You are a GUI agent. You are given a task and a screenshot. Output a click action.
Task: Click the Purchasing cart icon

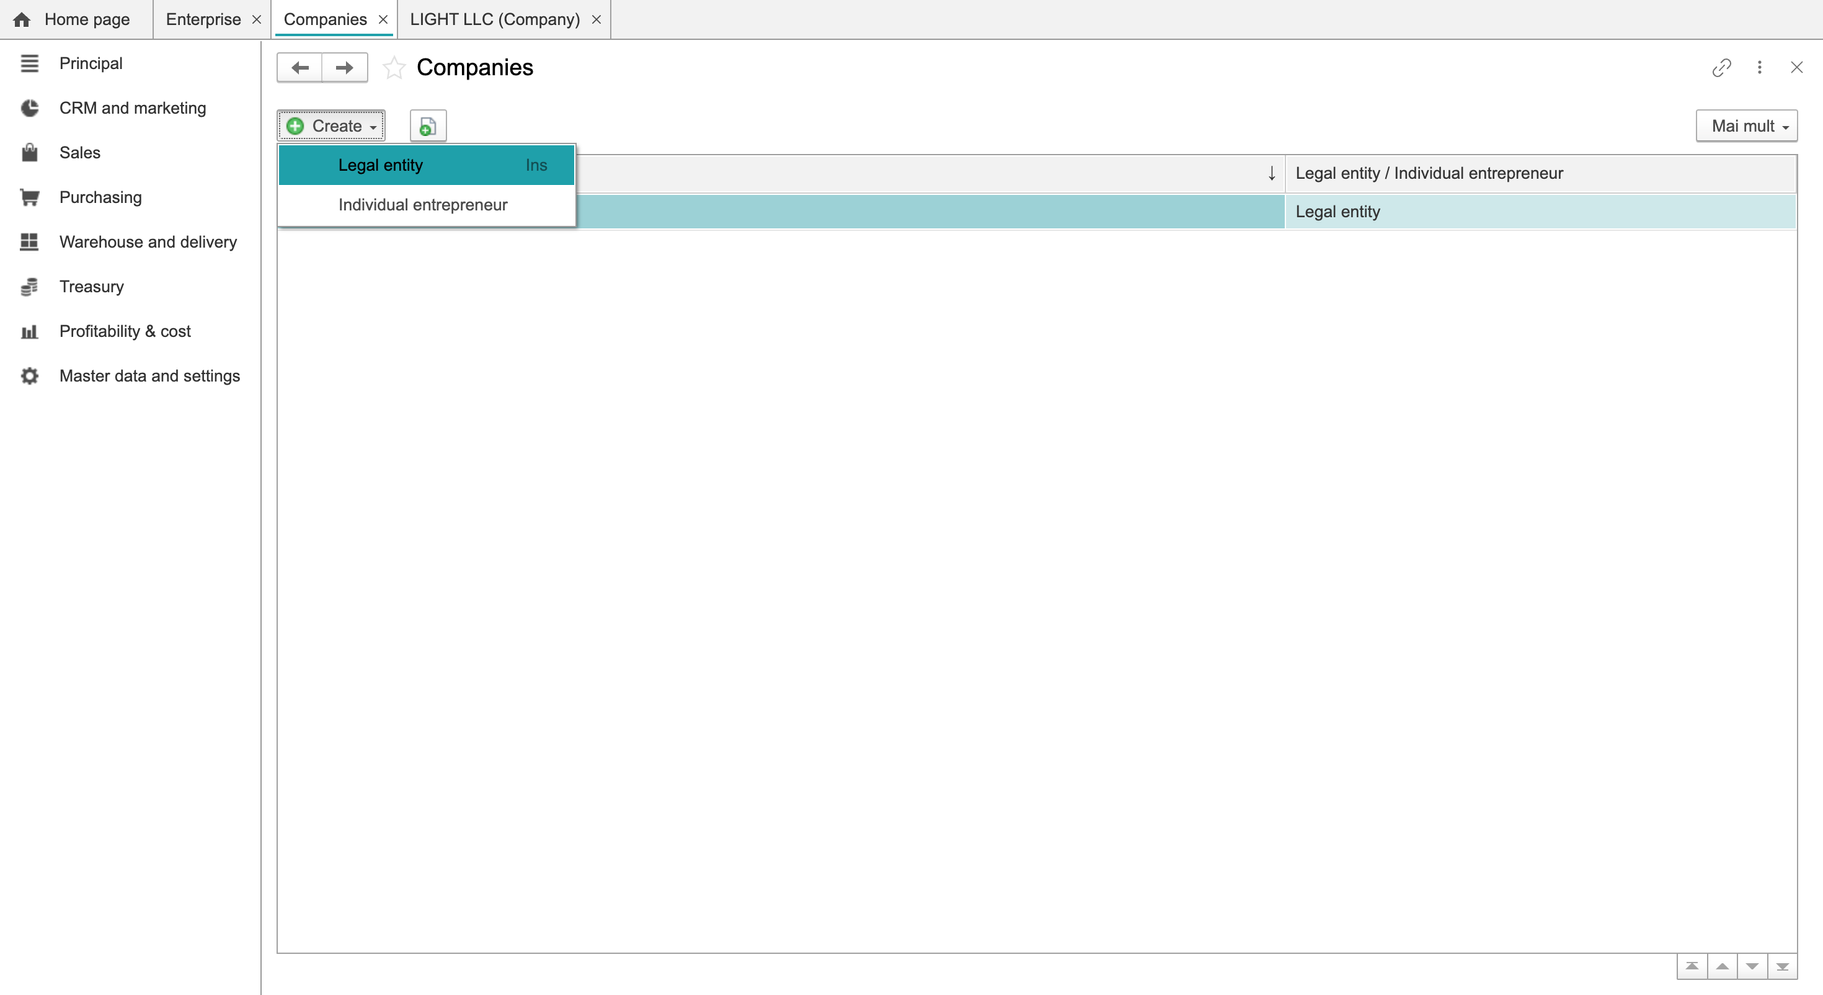(30, 197)
